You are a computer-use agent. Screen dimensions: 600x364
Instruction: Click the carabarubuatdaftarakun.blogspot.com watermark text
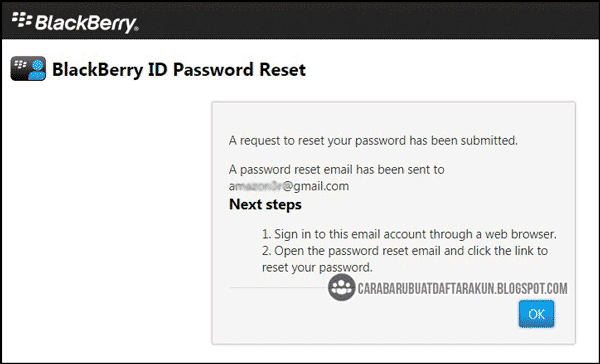462,288
